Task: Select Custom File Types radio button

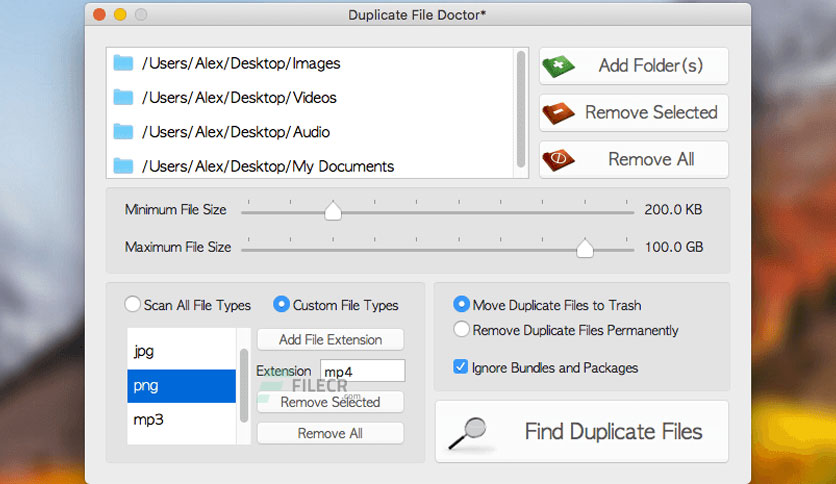Action: tap(281, 304)
